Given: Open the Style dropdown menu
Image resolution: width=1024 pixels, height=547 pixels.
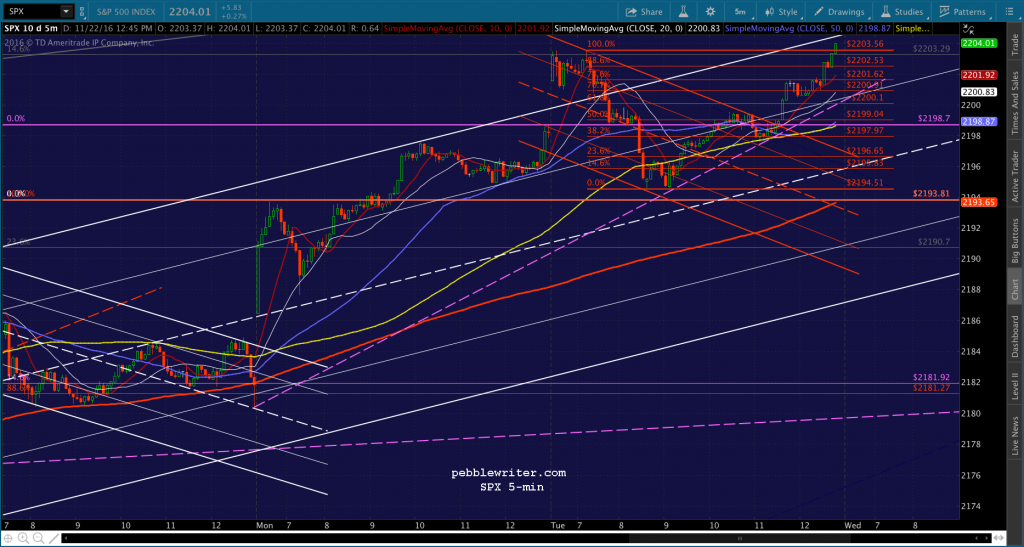Looking at the screenshot, I should (x=782, y=12).
